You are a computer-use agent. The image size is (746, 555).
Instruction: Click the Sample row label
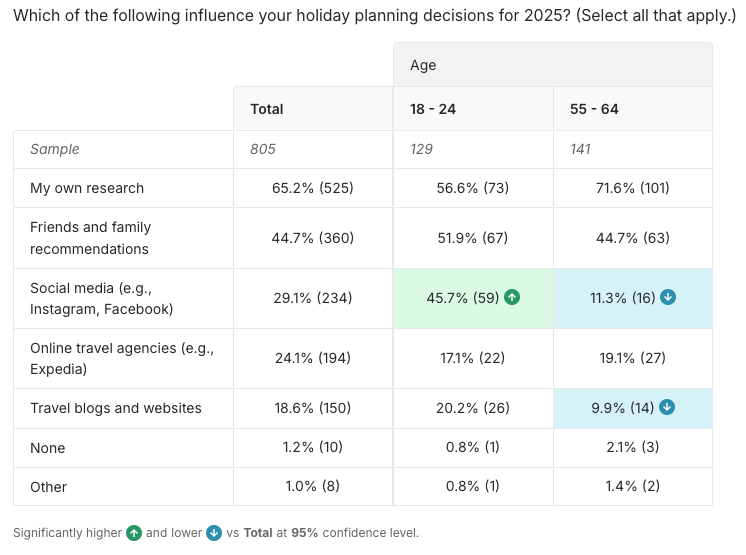55,149
